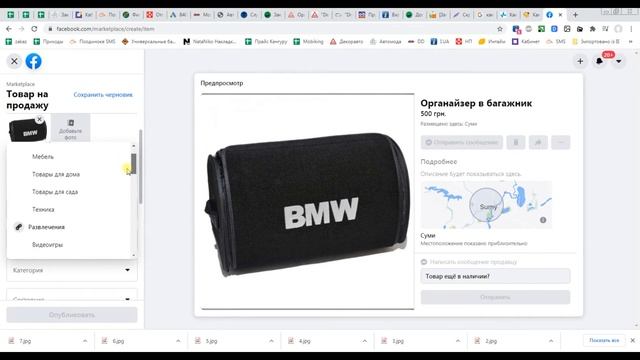640x360 pixels.
Task: Open the Кабинет bookmark
Action: click(526, 42)
